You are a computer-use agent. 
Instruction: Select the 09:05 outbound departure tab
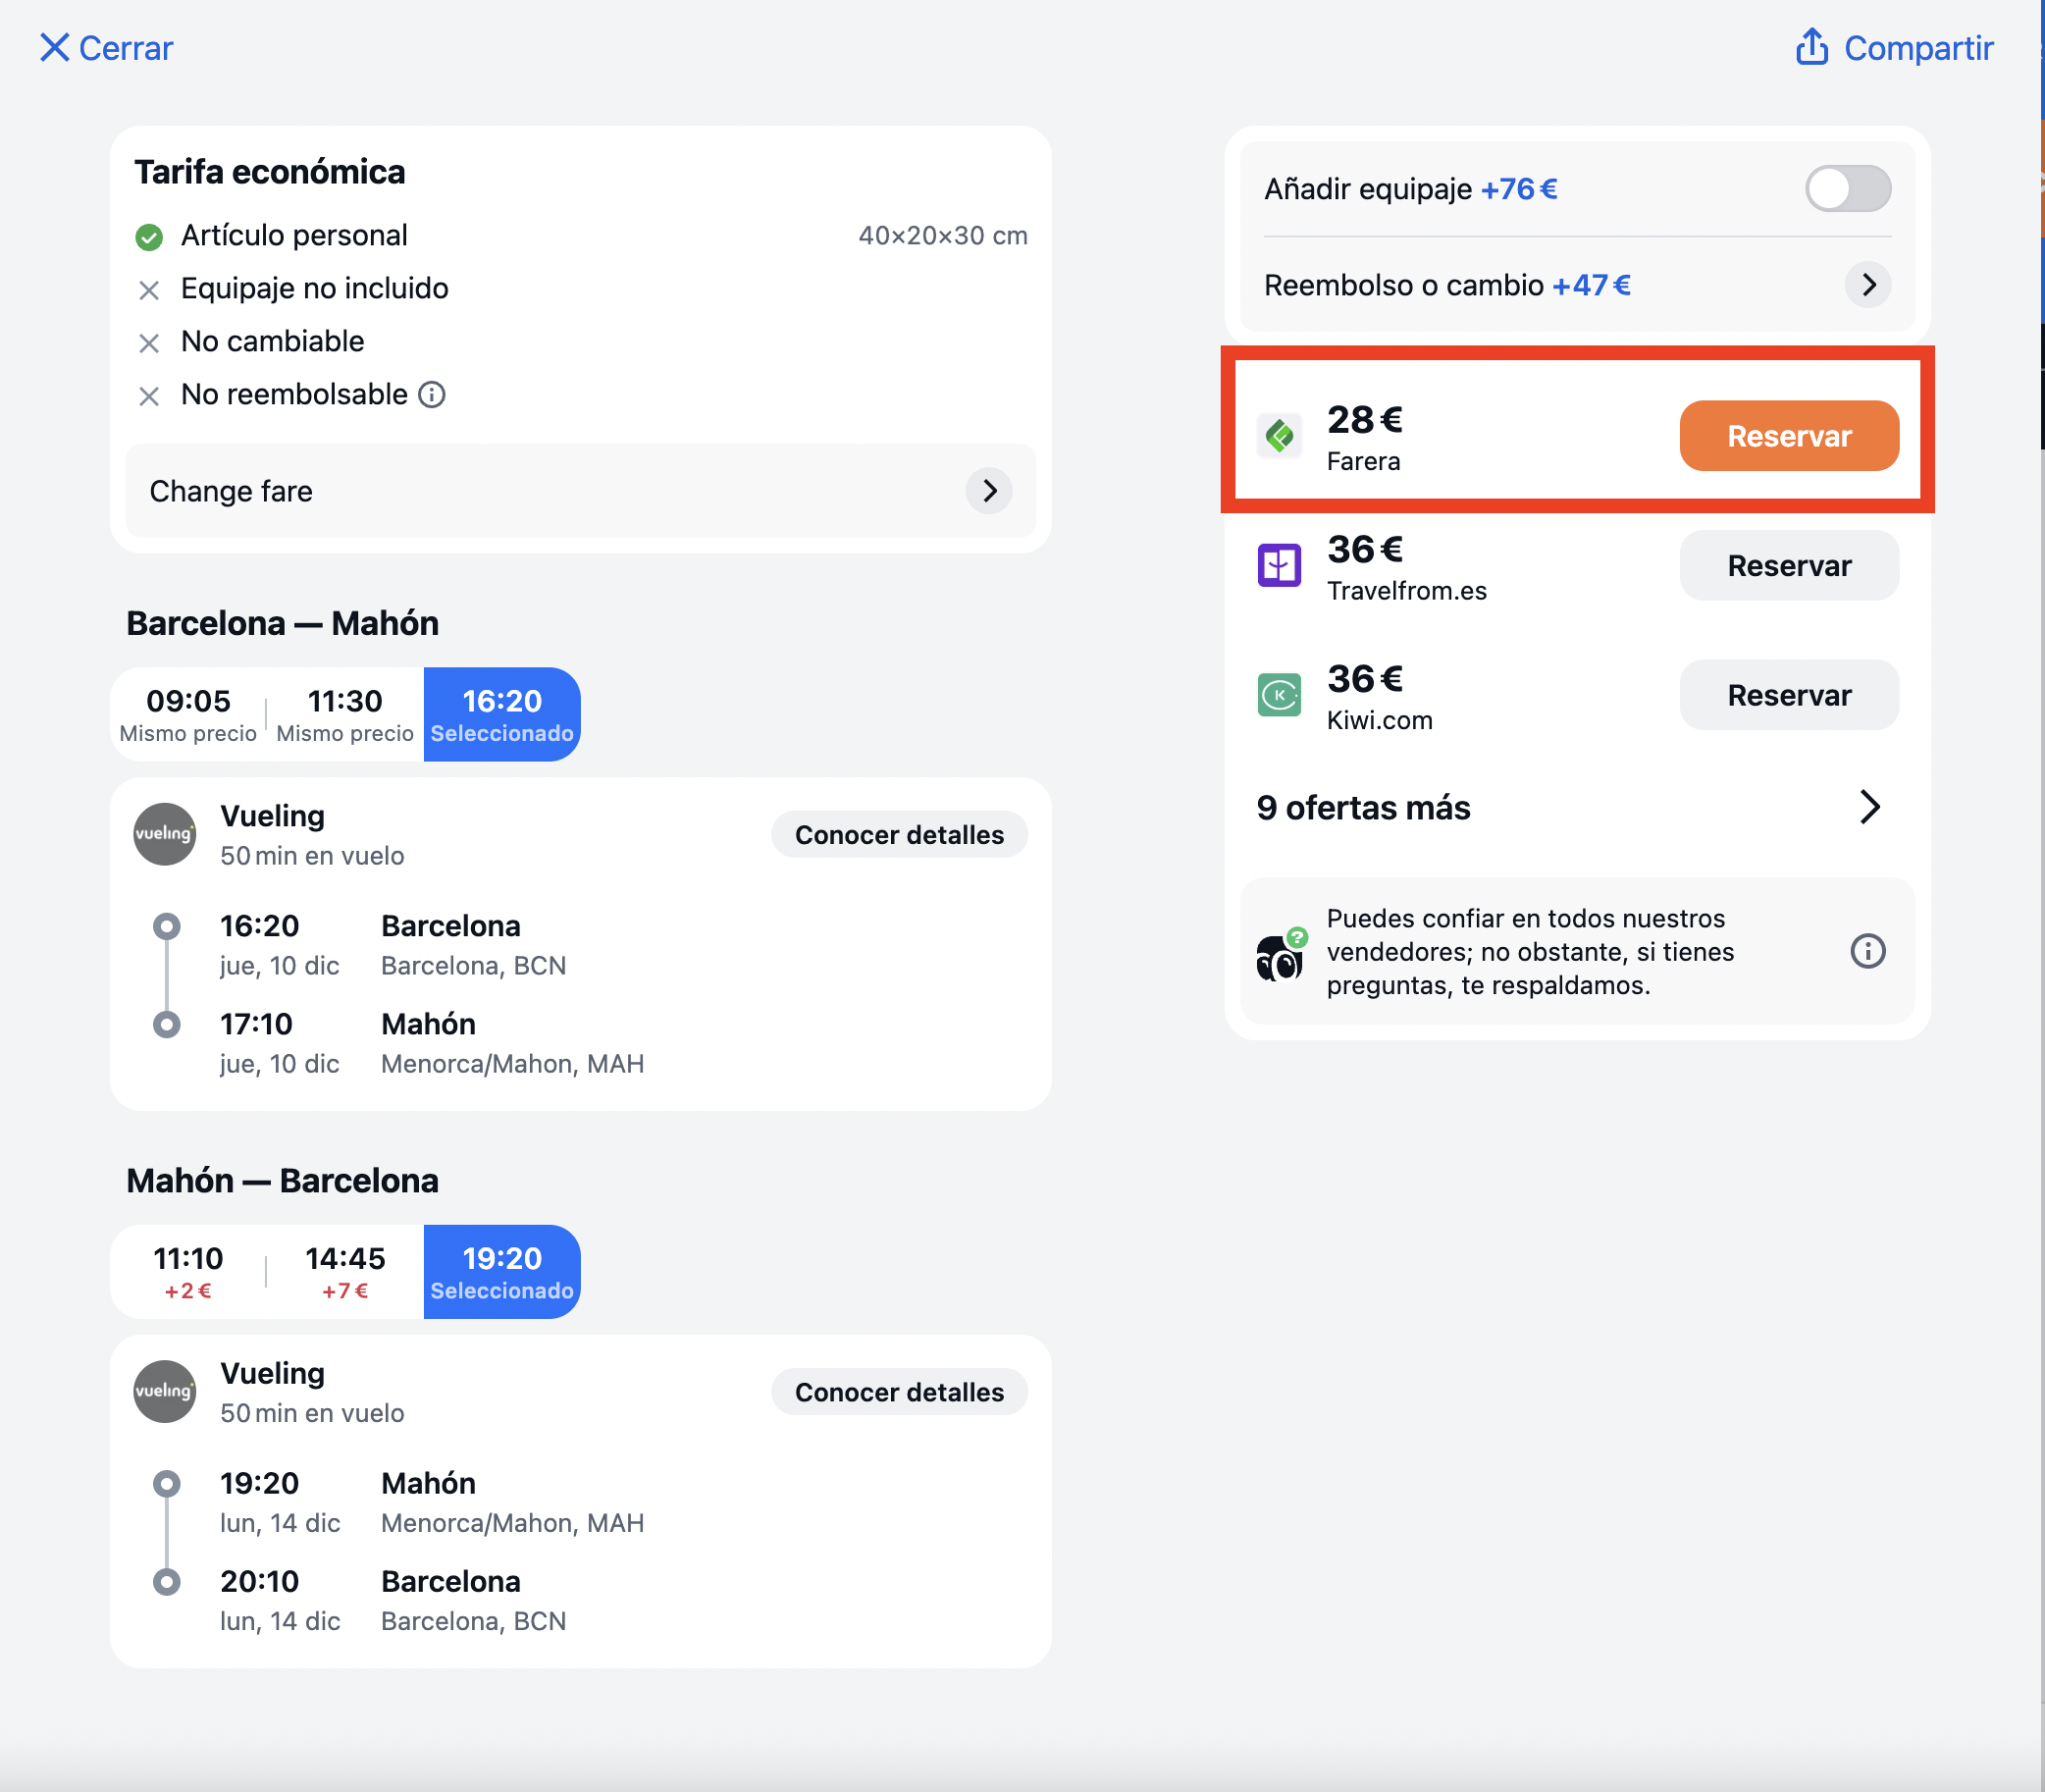point(188,714)
